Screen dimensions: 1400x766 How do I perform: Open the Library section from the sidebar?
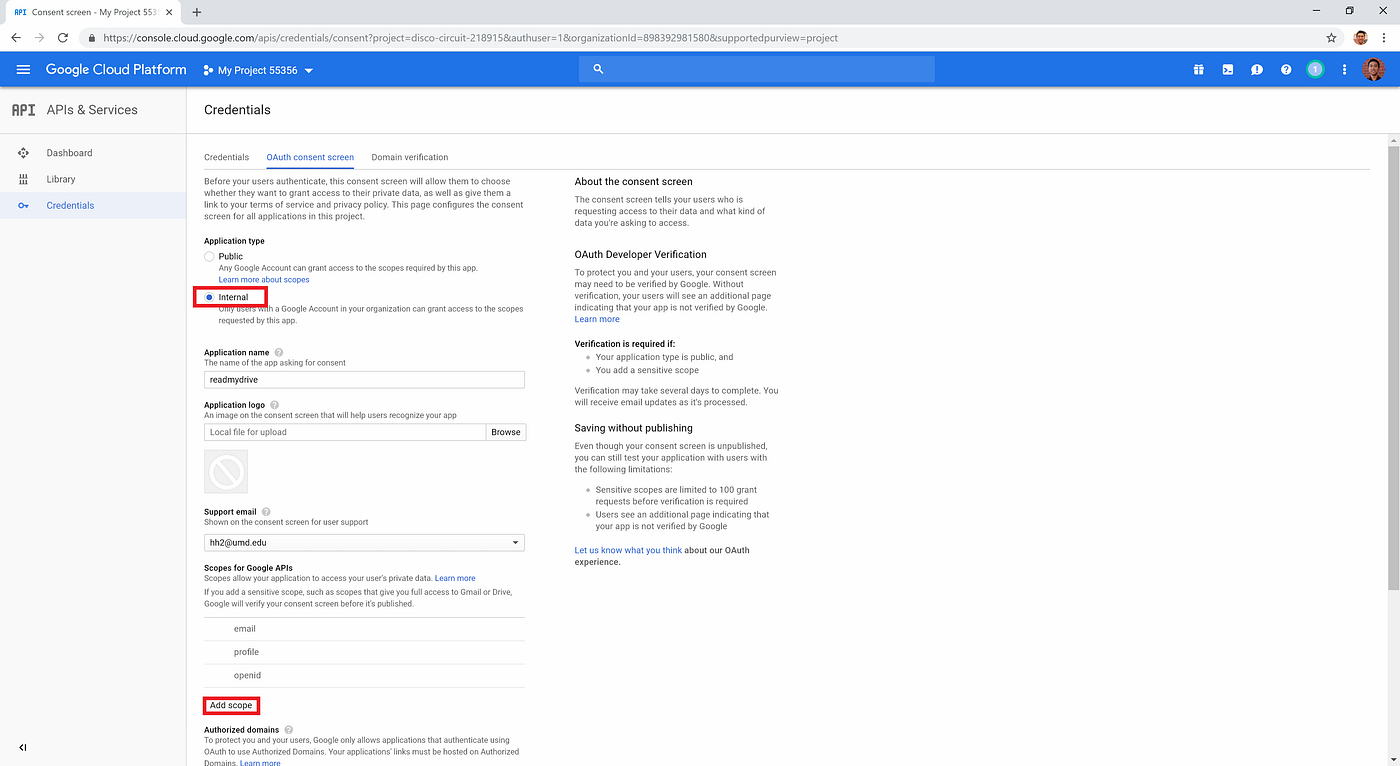(61, 178)
